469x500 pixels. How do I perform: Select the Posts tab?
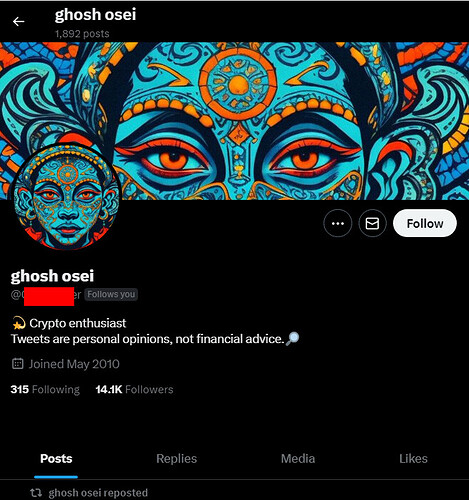[x=56, y=459]
